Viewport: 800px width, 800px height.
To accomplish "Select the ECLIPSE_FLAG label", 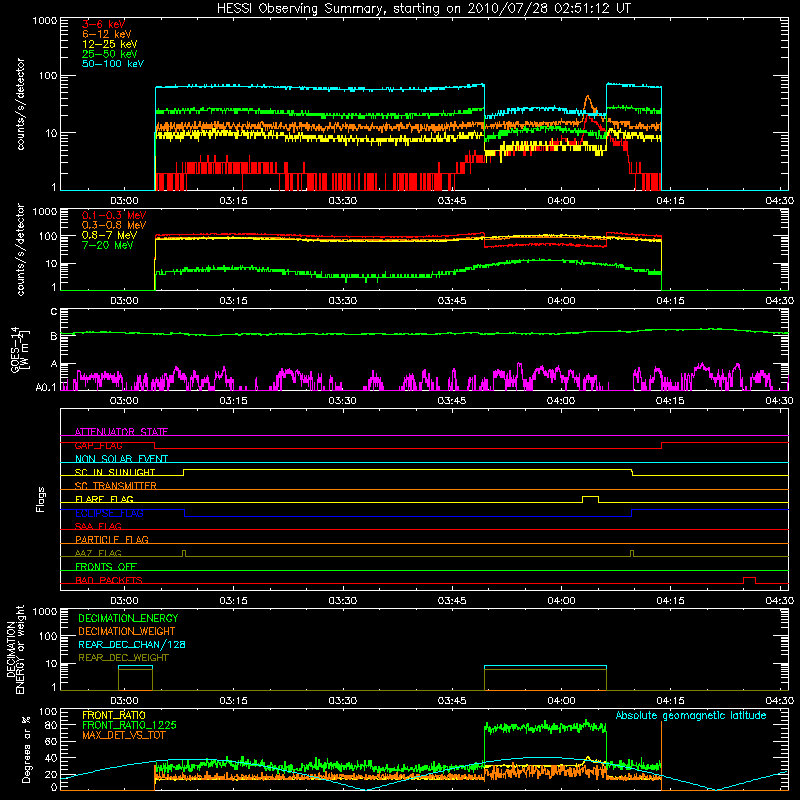I will pyautogui.click(x=109, y=513).
